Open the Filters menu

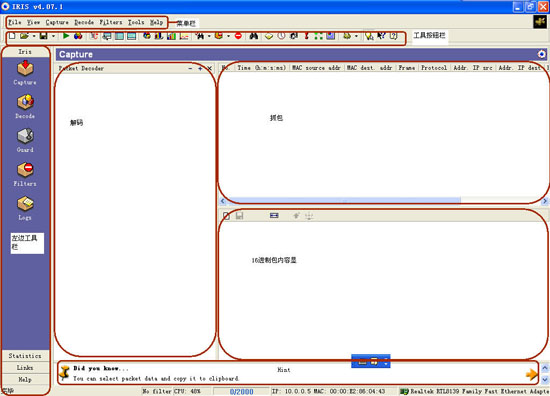click(x=111, y=22)
